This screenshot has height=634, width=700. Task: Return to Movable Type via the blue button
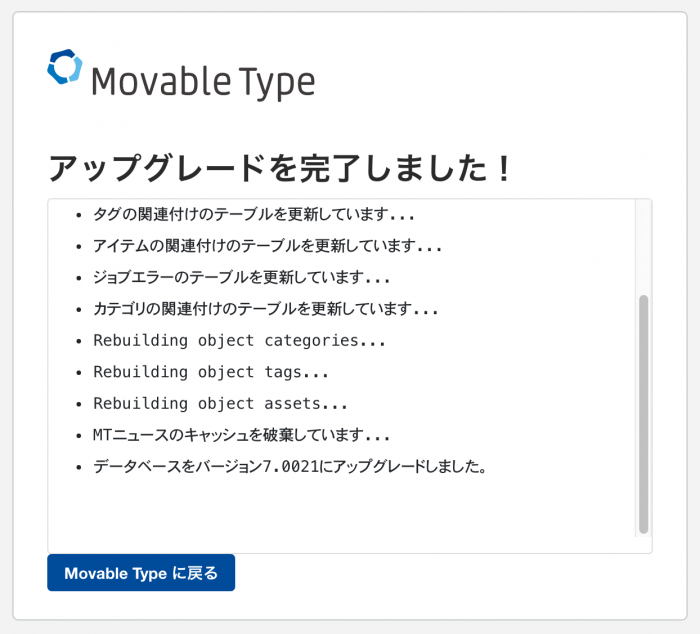(x=141, y=573)
